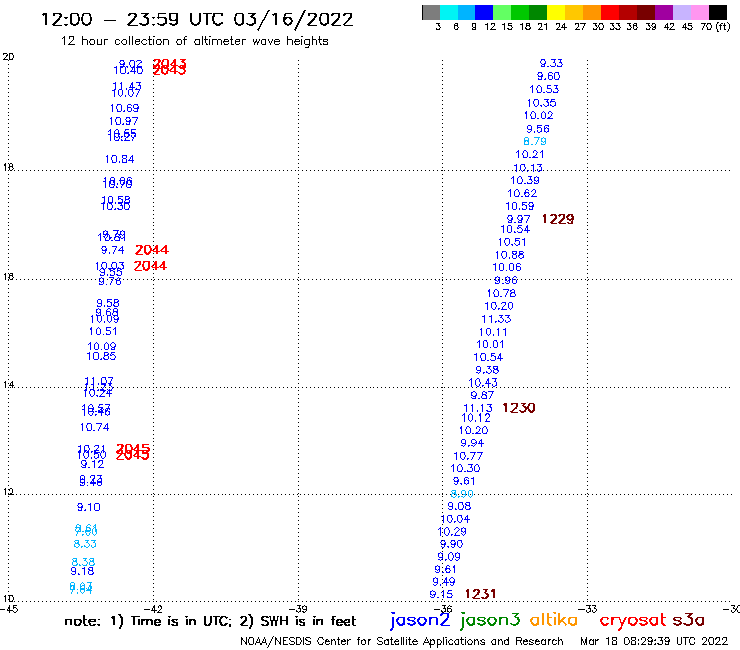
Task: Click the NOAA/NESDIS Center credit line
Action: tap(402, 642)
